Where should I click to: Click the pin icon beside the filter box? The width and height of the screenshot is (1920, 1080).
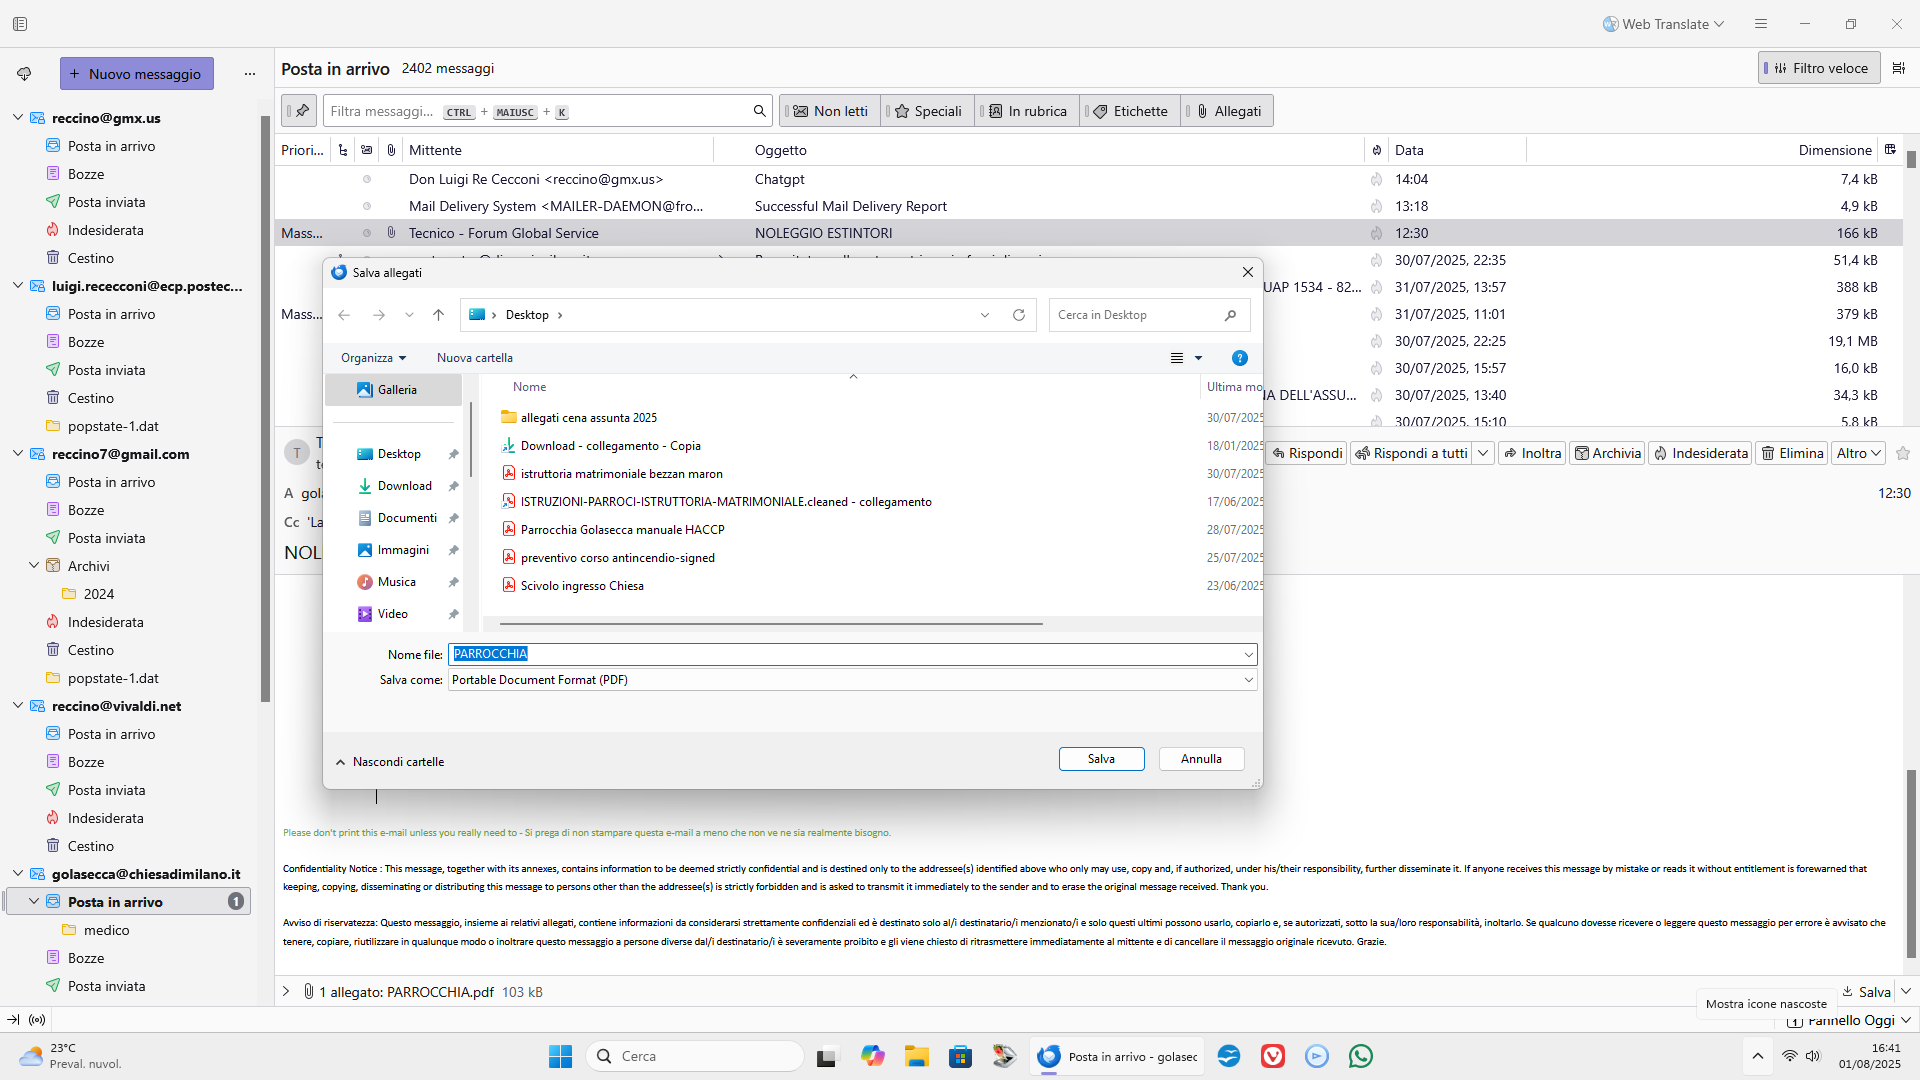tap(301, 111)
